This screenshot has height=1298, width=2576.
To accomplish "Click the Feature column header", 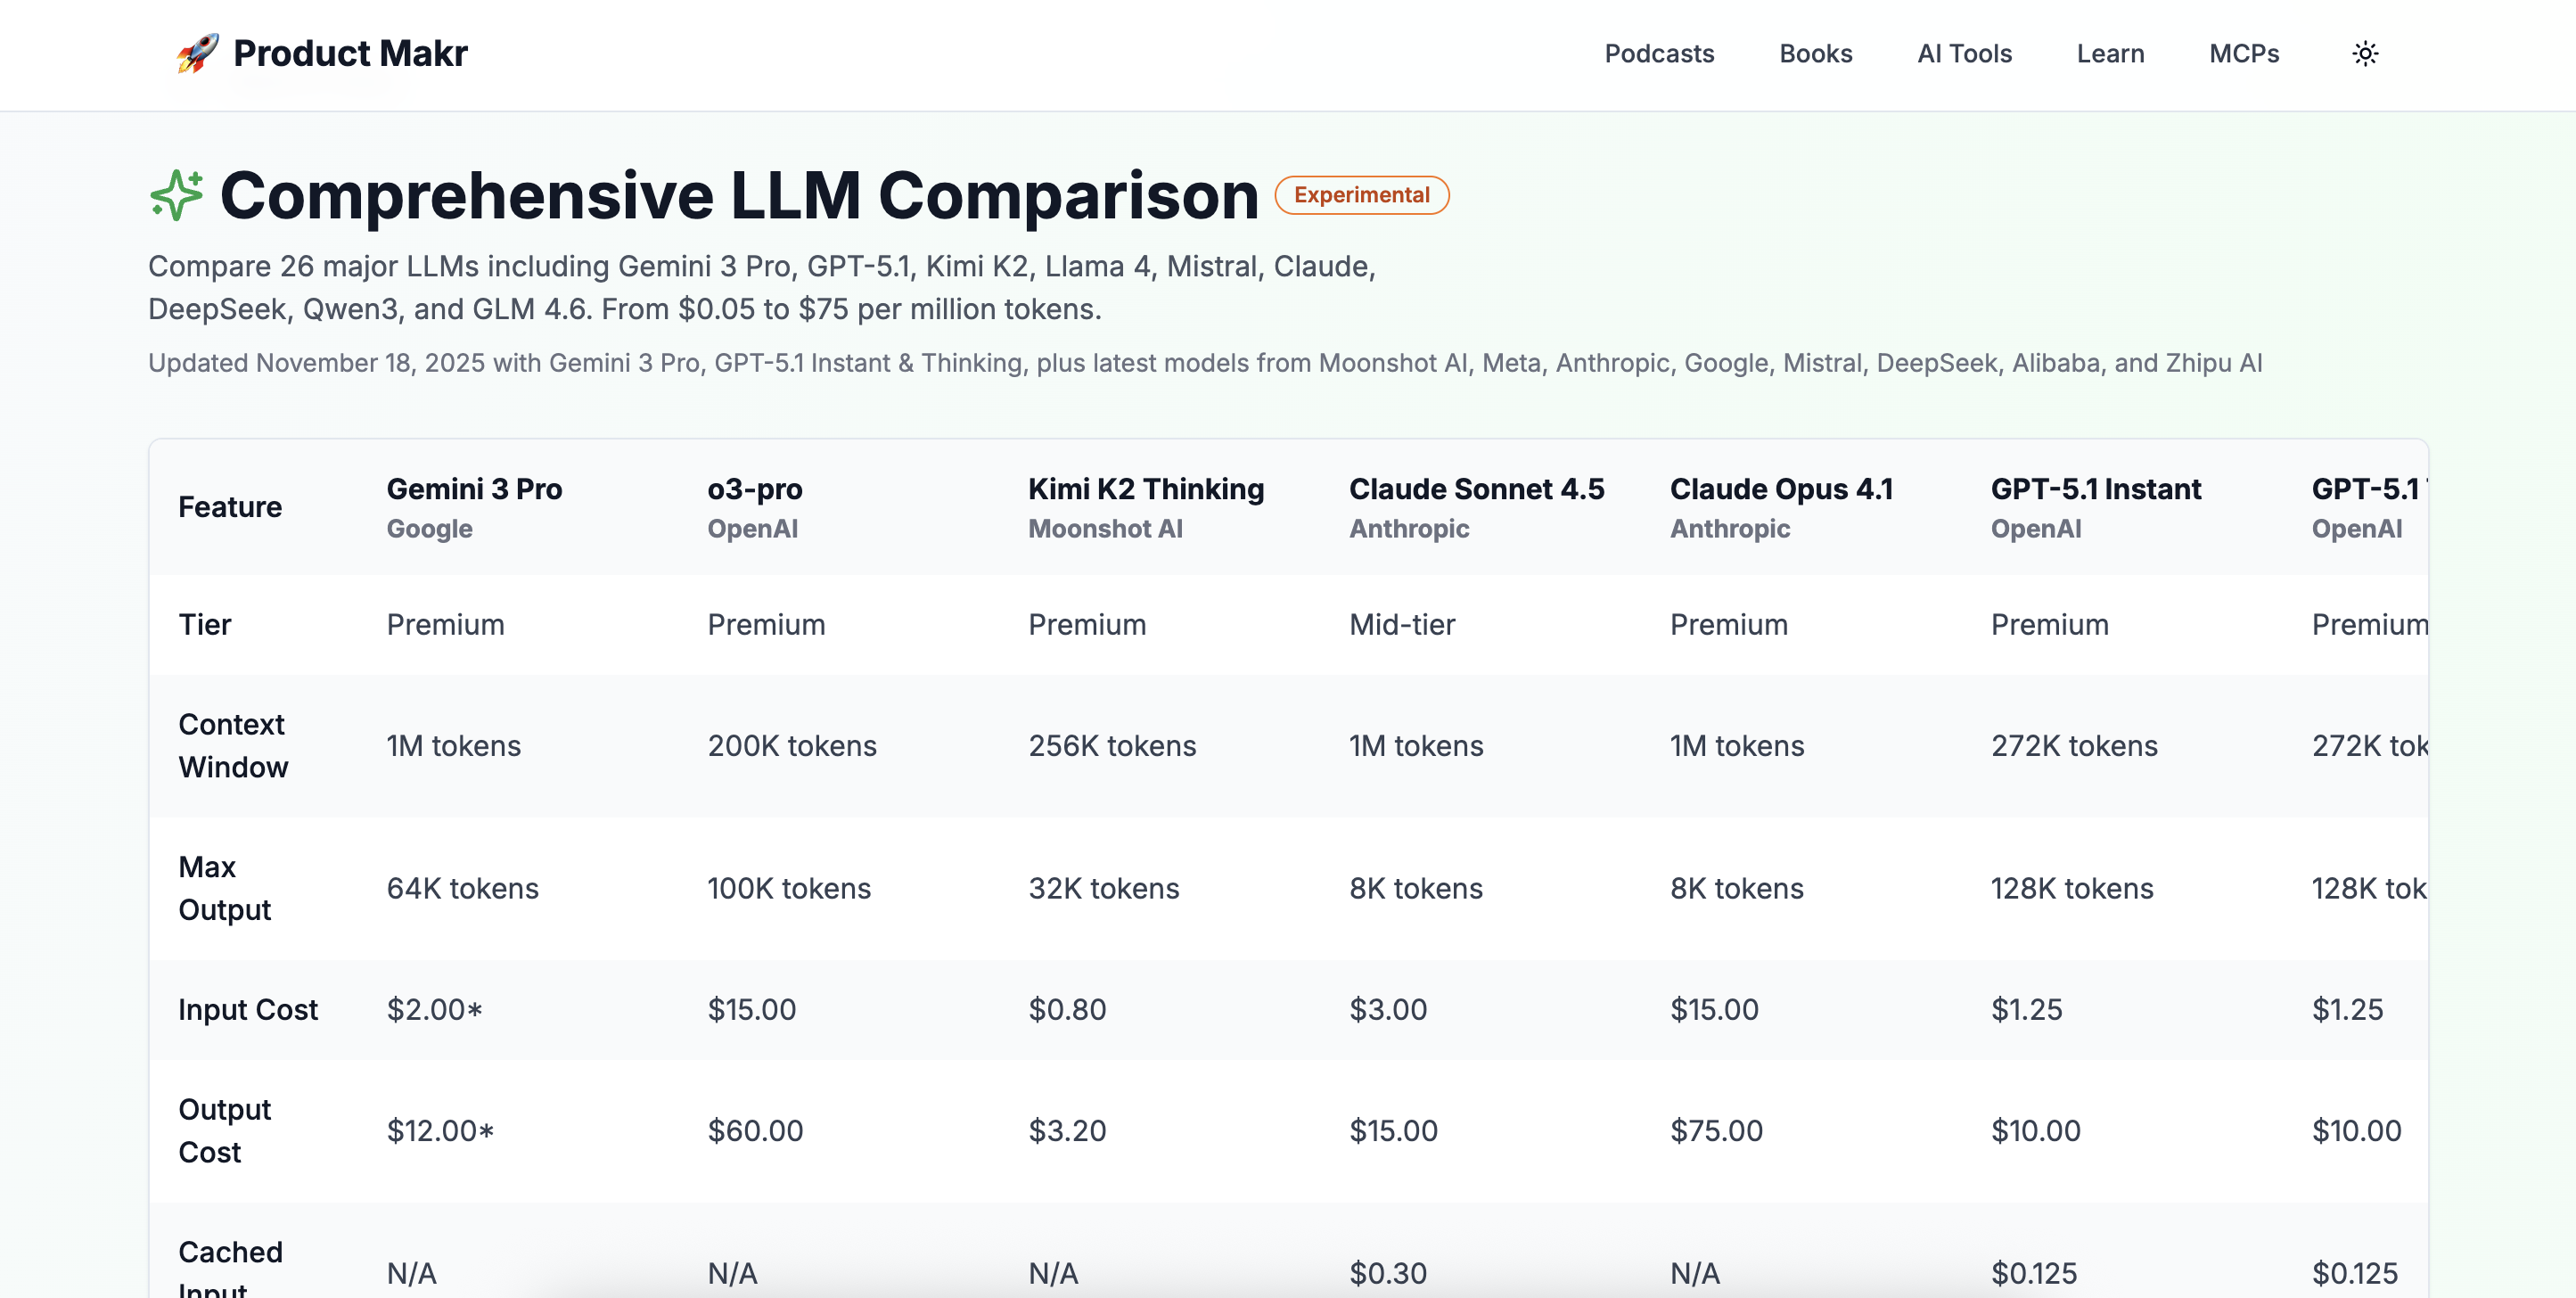I will pyautogui.click(x=230, y=507).
